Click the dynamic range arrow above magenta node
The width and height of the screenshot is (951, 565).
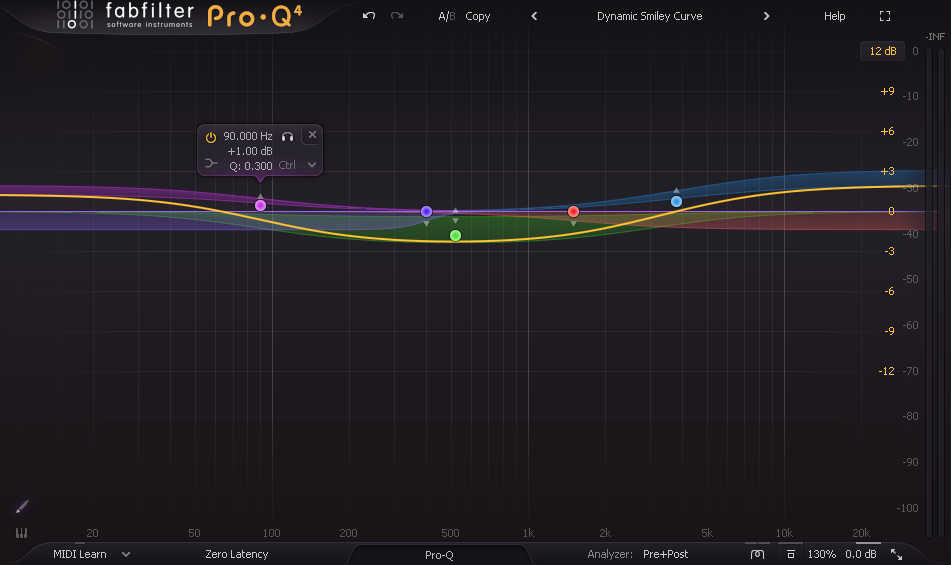[260, 195]
